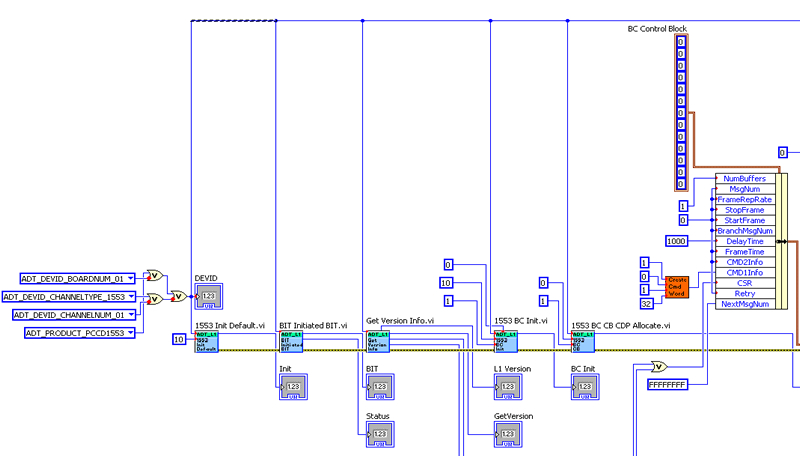Select the GetVersion indicator terminal
The width and height of the screenshot is (800, 456).
tap(507, 434)
